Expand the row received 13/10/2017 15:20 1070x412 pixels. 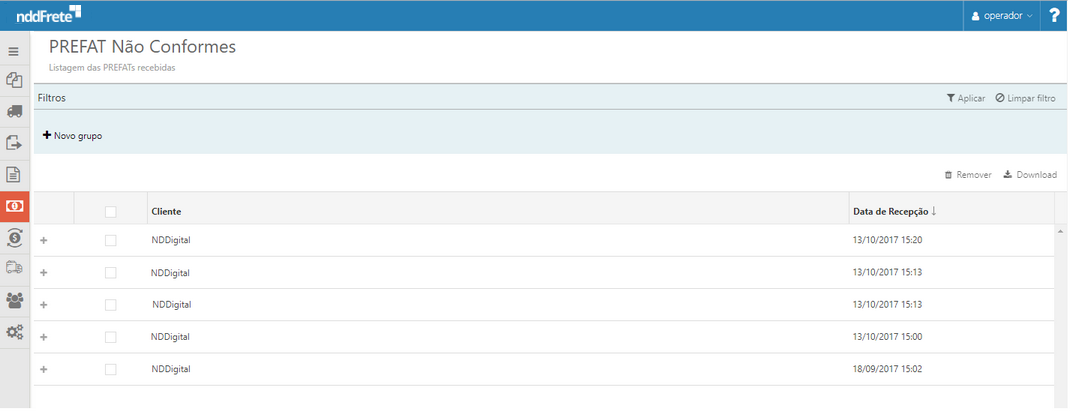coord(43,240)
